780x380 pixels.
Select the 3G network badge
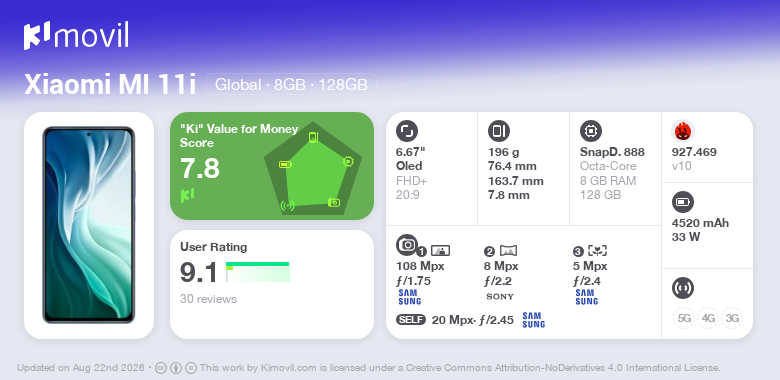[x=732, y=318]
